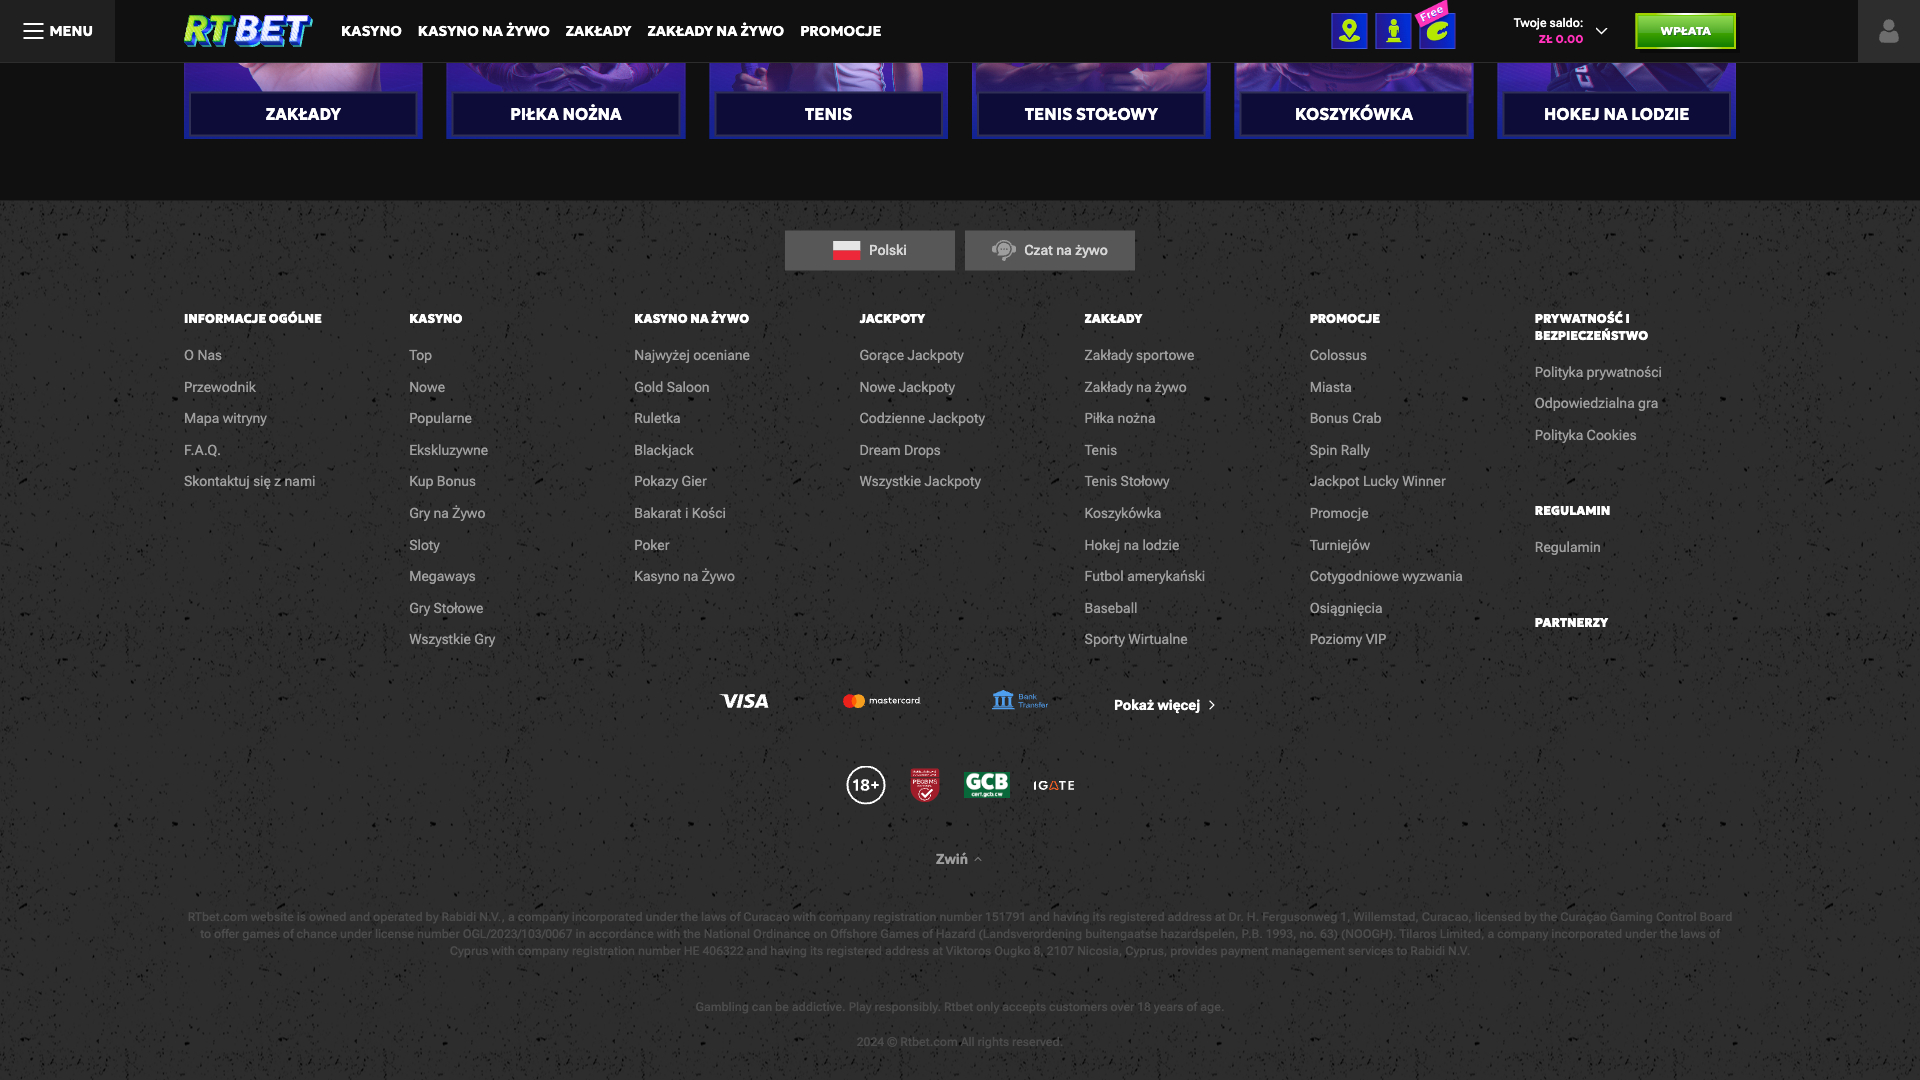Open Odpowiedzialna gra link

coord(1596,403)
